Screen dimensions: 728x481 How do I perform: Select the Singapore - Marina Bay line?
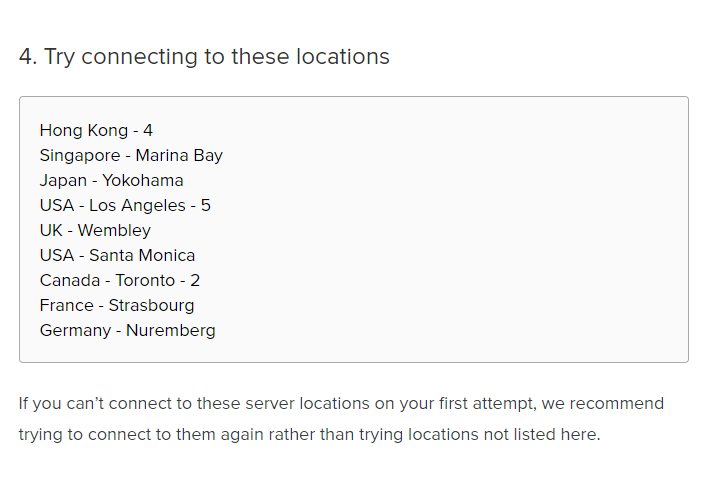131,156
